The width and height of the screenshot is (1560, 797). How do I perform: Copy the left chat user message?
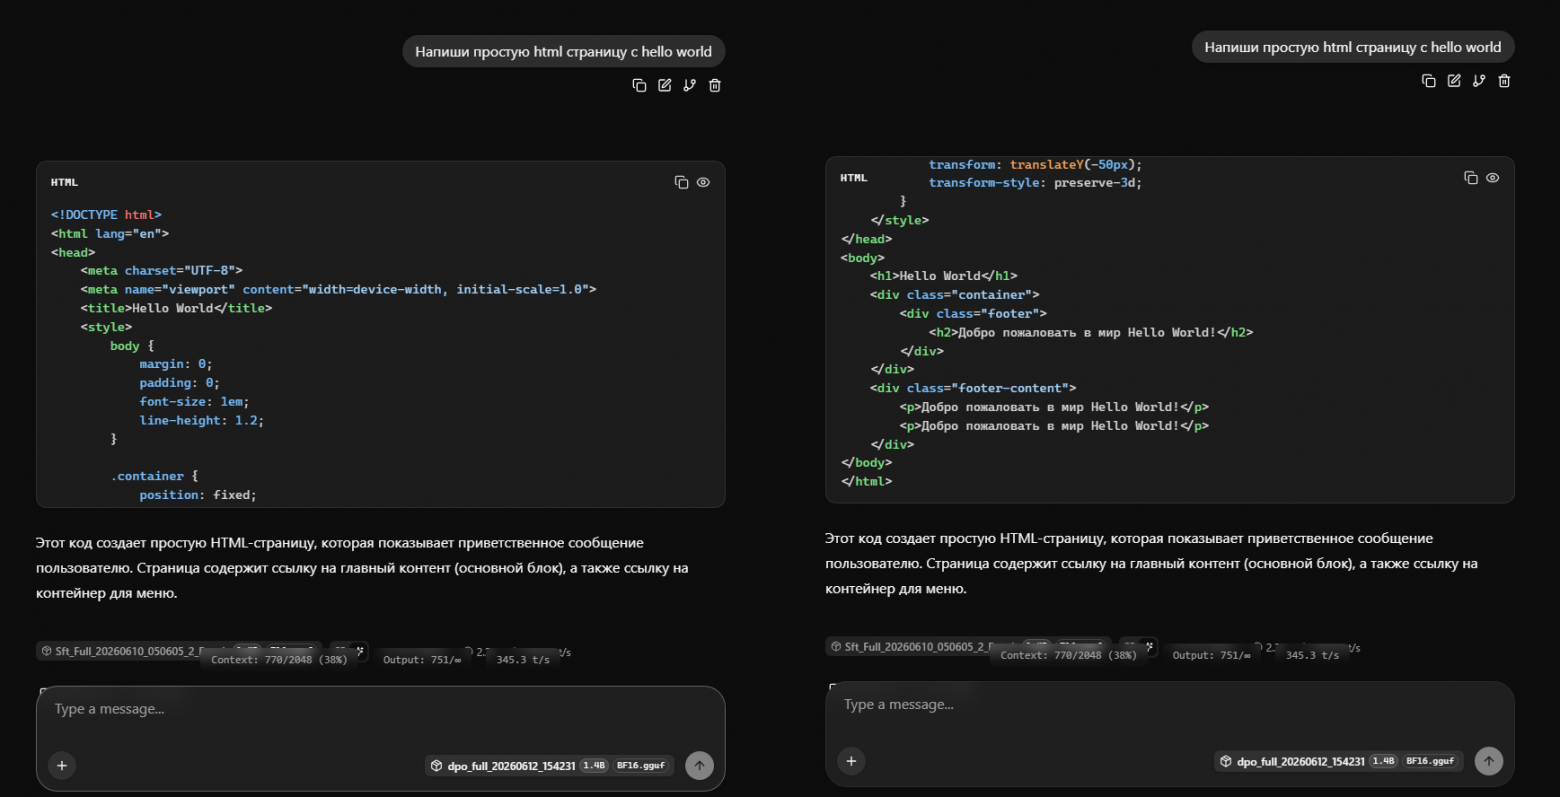pos(640,85)
